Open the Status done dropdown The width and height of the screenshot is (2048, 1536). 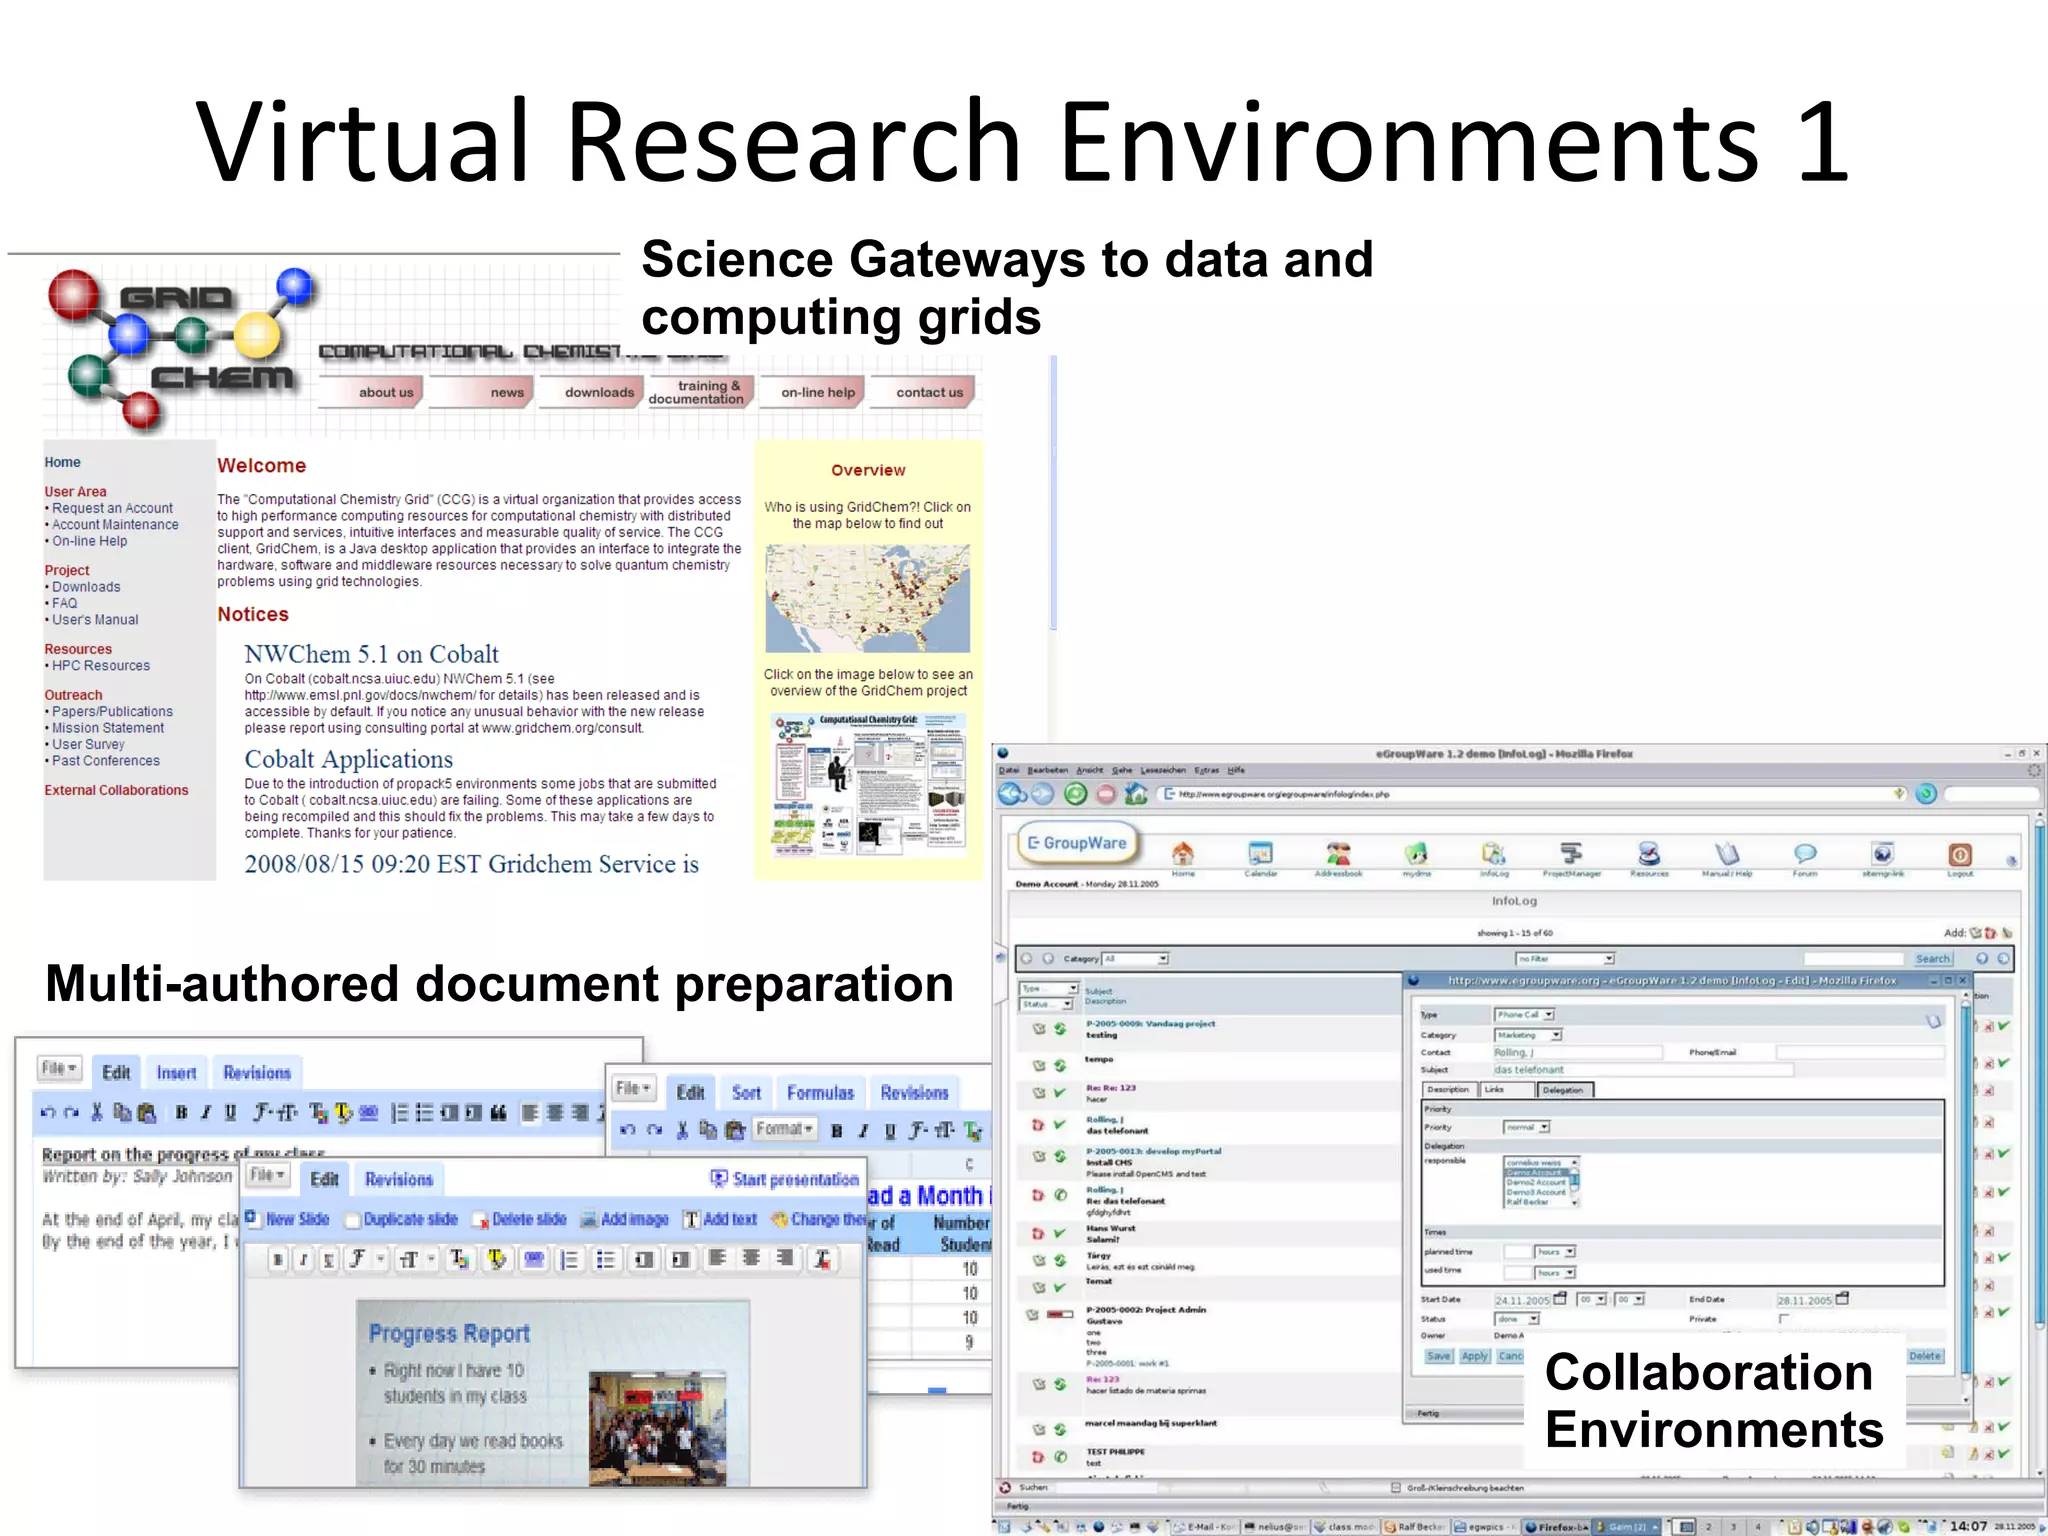pos(1518,1319)
